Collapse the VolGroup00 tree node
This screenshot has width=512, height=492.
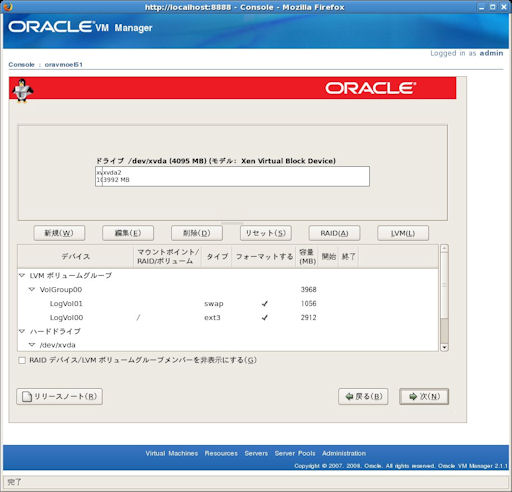click(32, 289)
